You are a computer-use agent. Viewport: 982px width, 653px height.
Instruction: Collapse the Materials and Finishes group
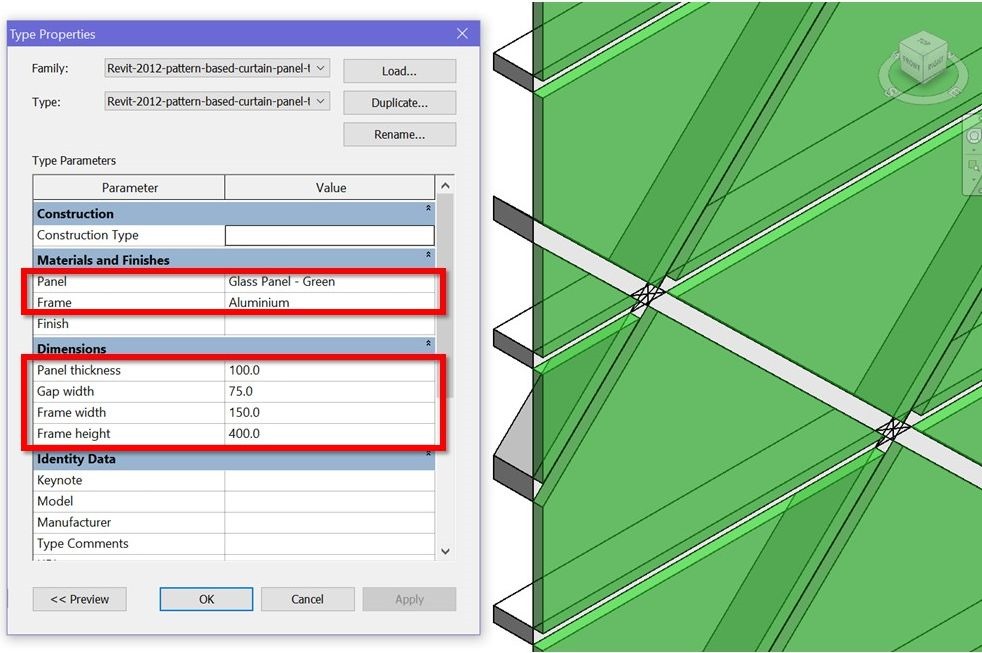[428, 254]
